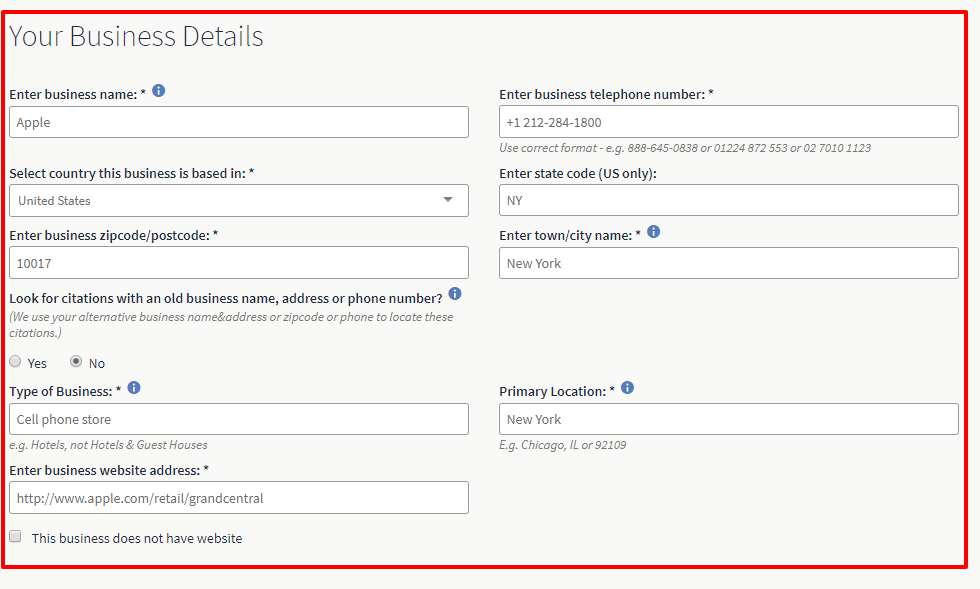Open the United States country dropdown
Screen dimensions: 980x589
click(239, 201)
